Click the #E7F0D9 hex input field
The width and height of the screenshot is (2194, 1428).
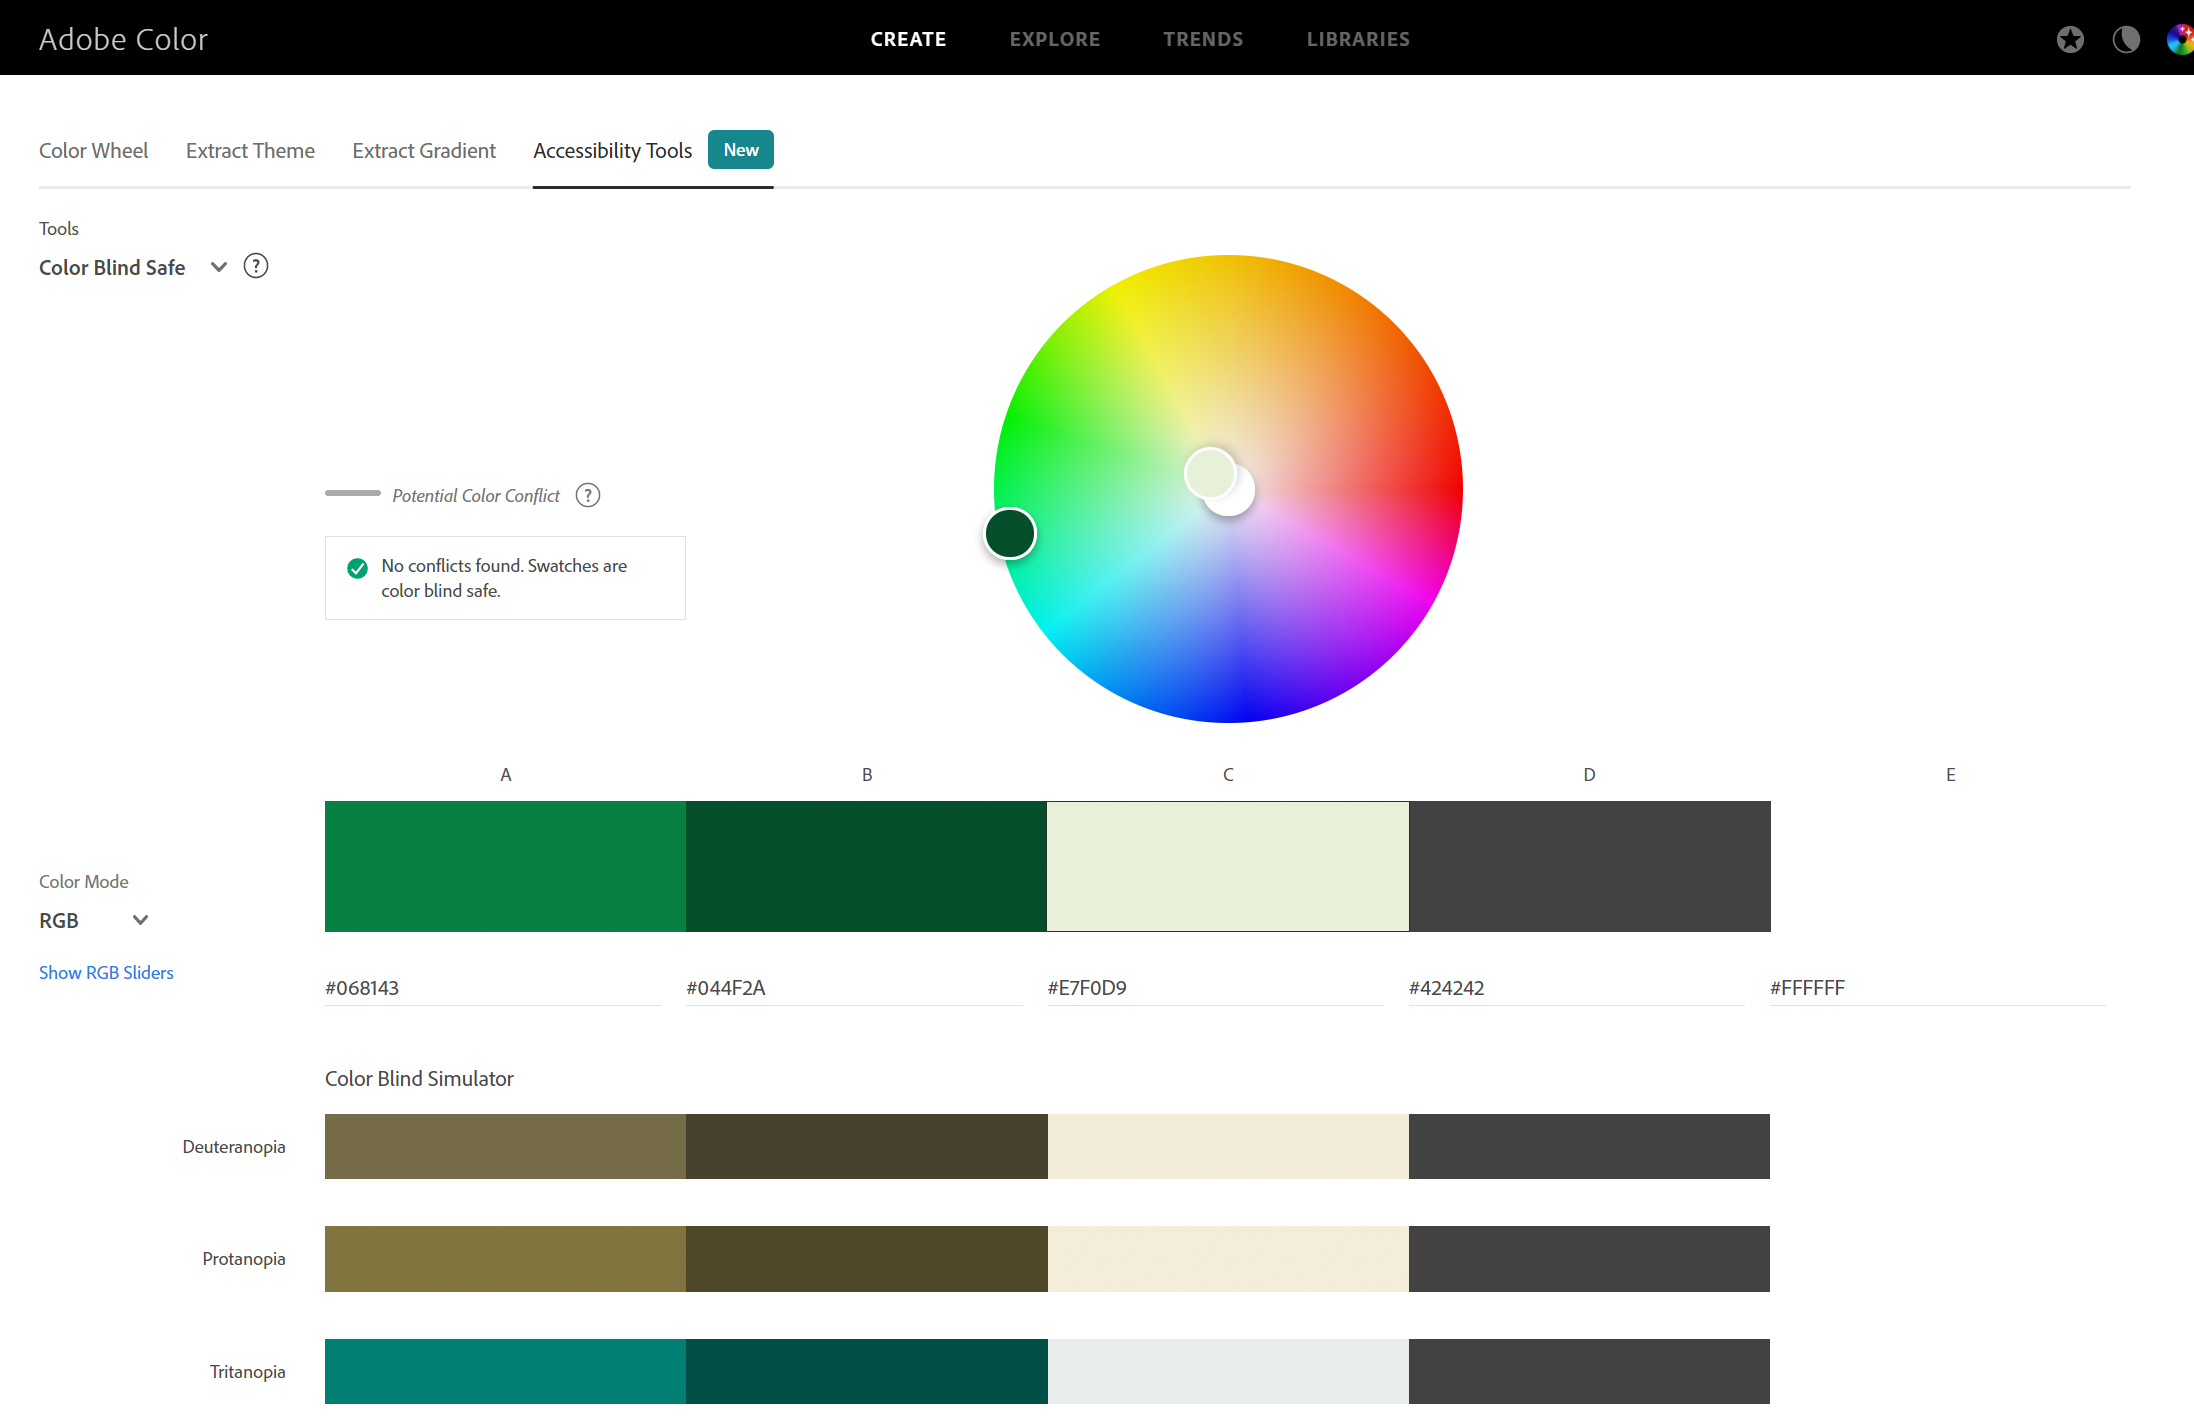coord(1214,988)
